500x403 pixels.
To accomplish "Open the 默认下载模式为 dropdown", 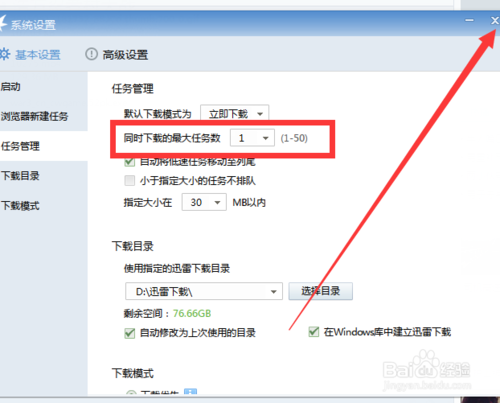I will tap(234, 113).
